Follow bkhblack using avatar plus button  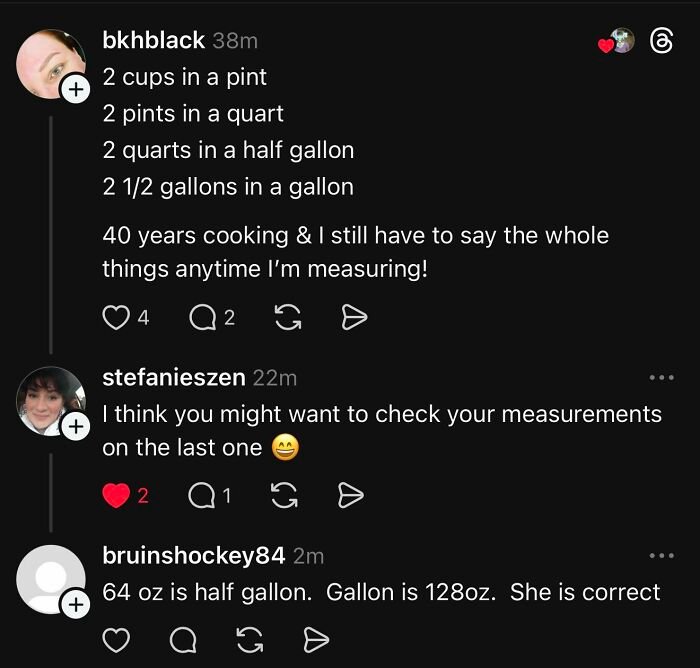[76, 90]
